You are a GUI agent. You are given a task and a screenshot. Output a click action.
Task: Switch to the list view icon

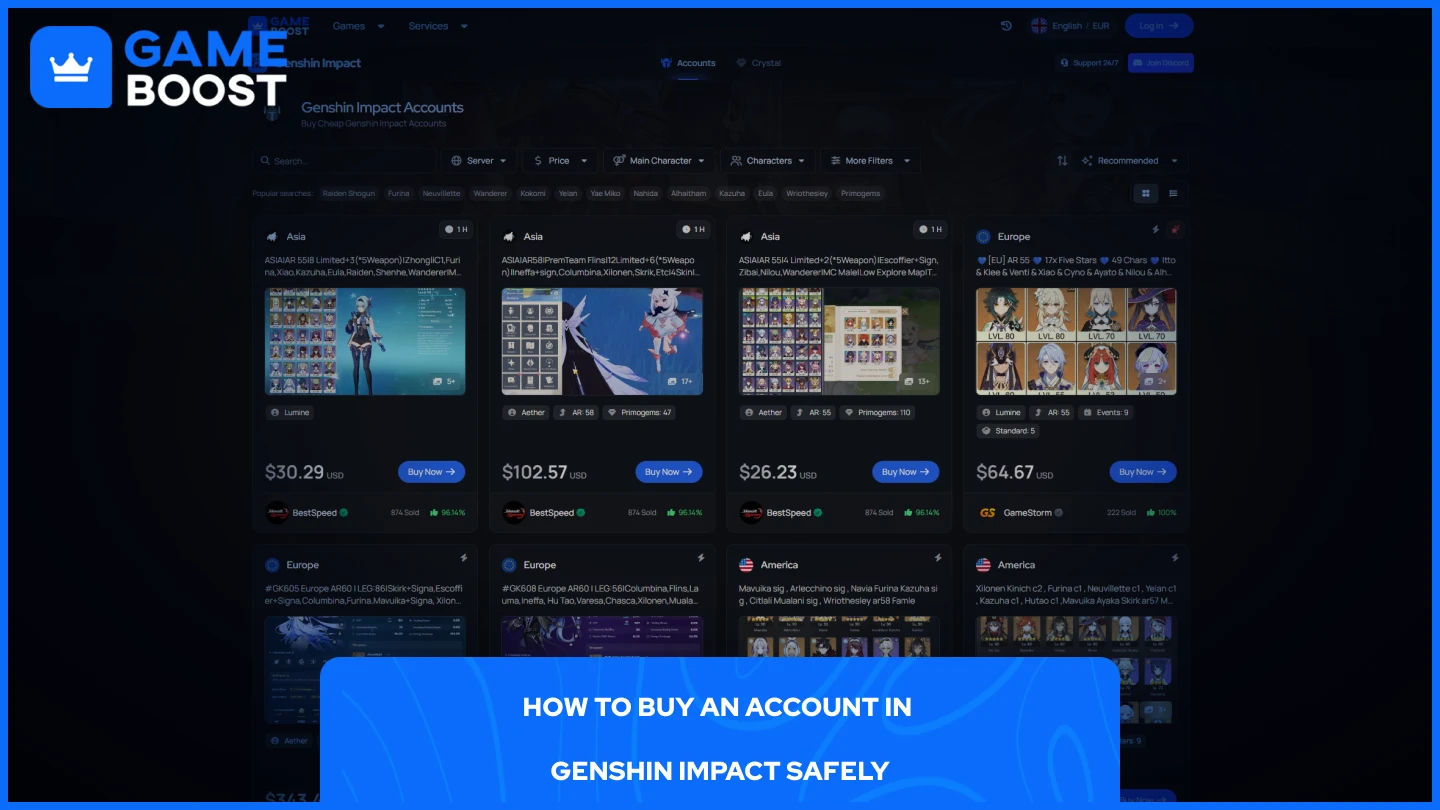point(1173,193)
